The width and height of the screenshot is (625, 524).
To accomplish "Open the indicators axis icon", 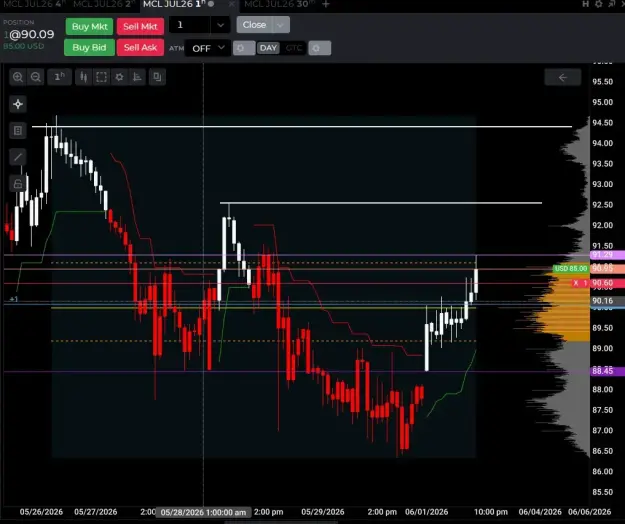I will 137,77.
